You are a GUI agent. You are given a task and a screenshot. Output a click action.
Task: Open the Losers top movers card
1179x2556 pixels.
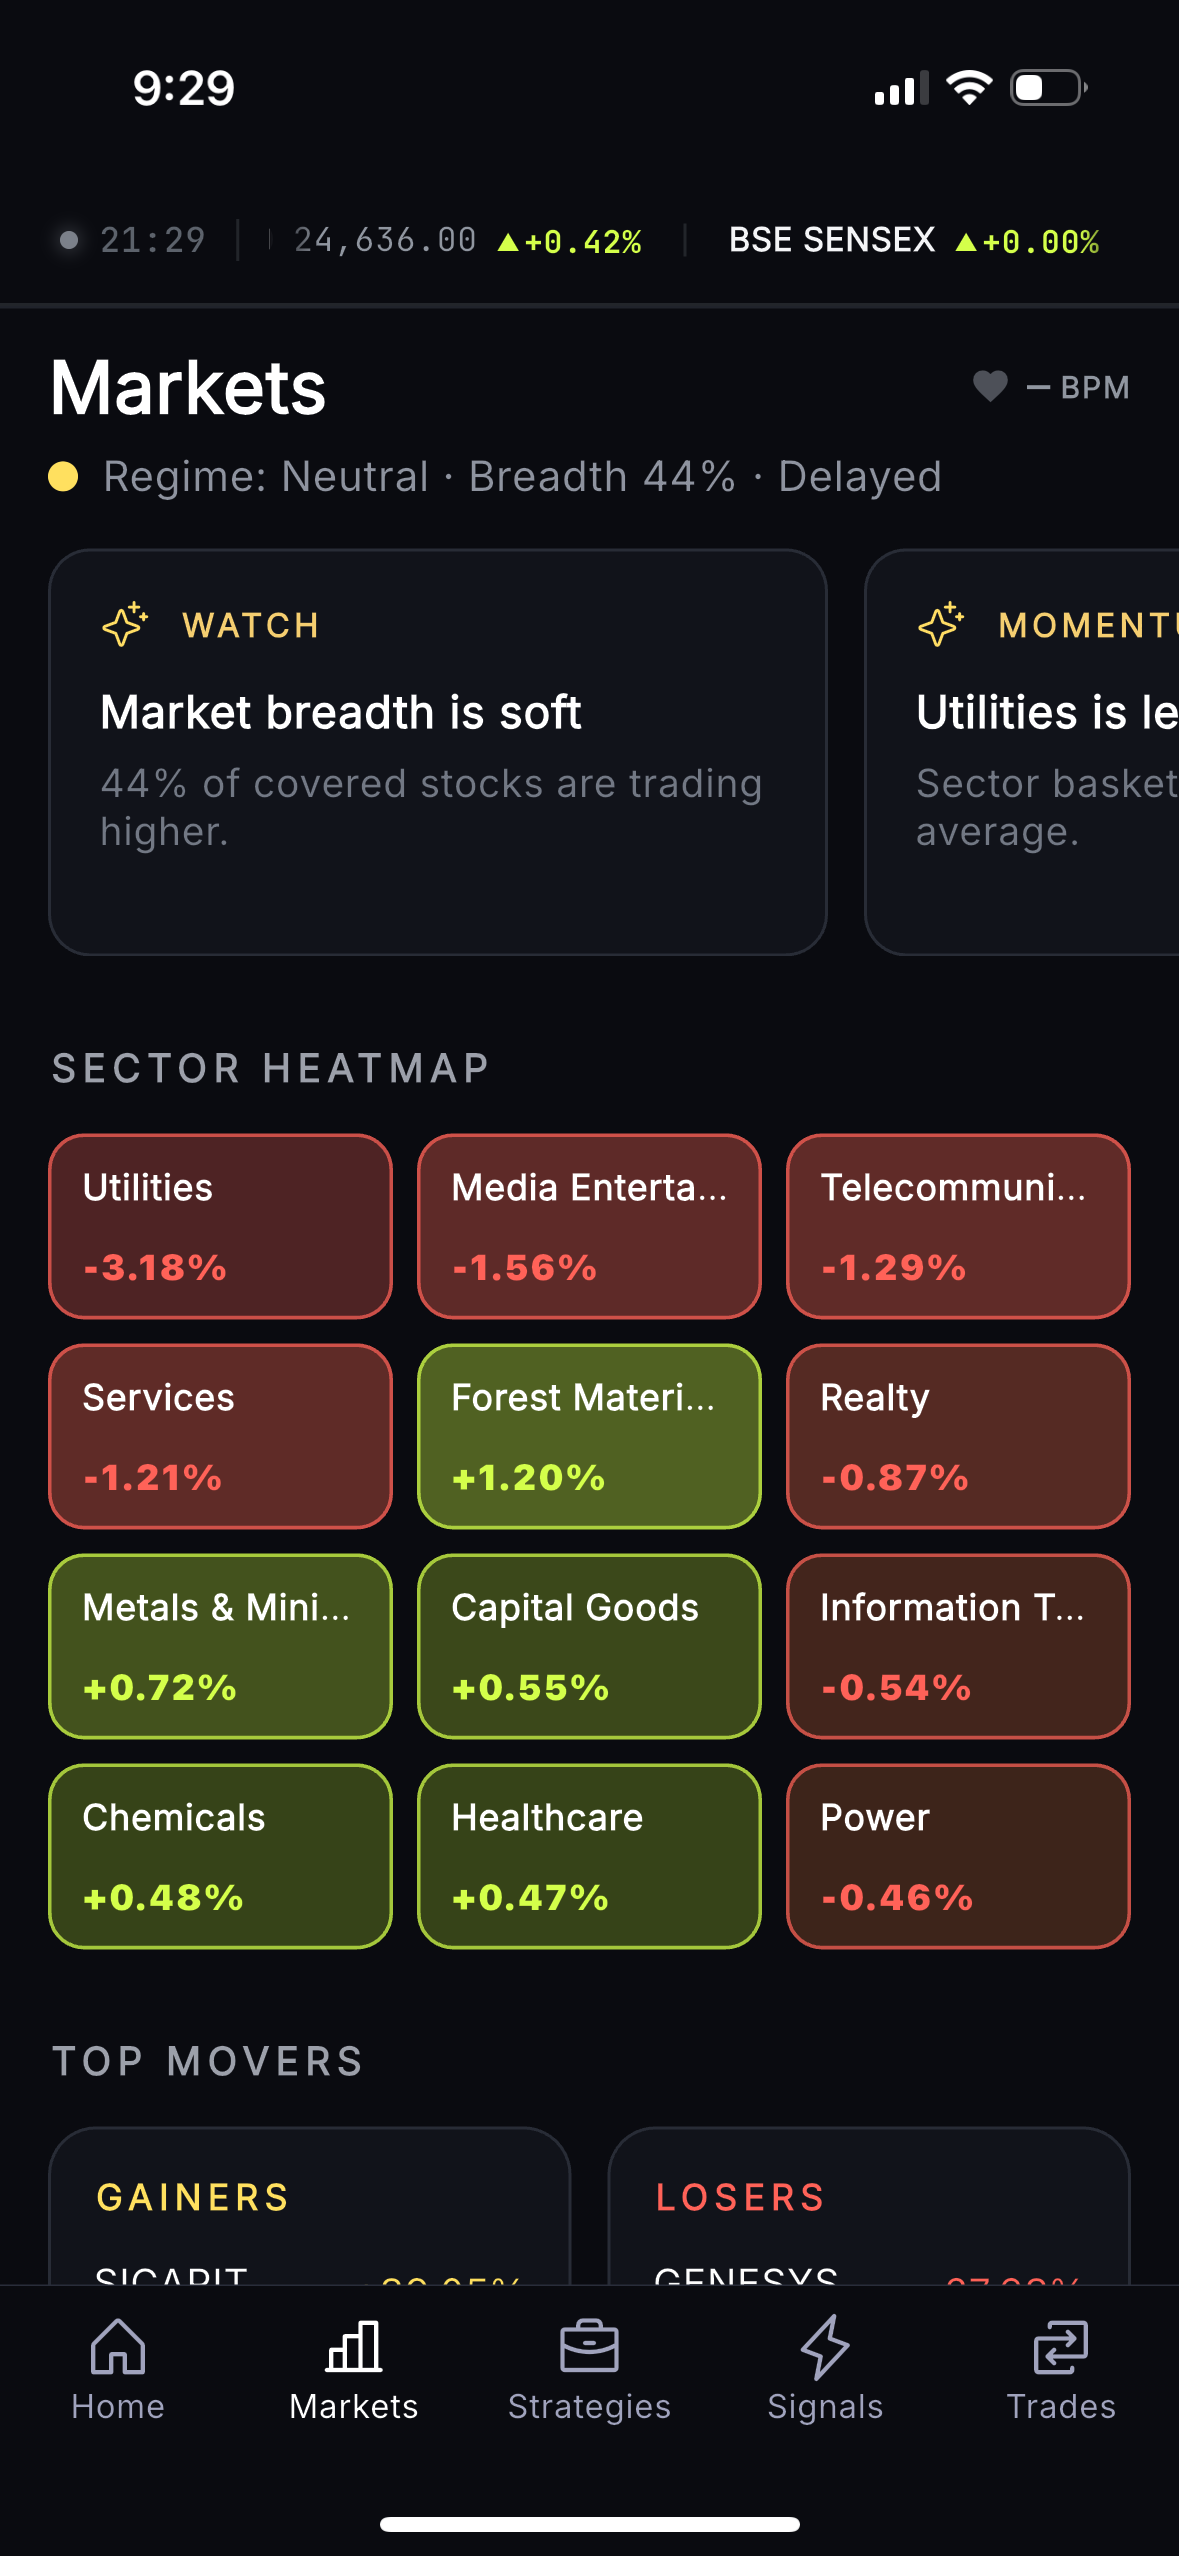[869, 2206]
